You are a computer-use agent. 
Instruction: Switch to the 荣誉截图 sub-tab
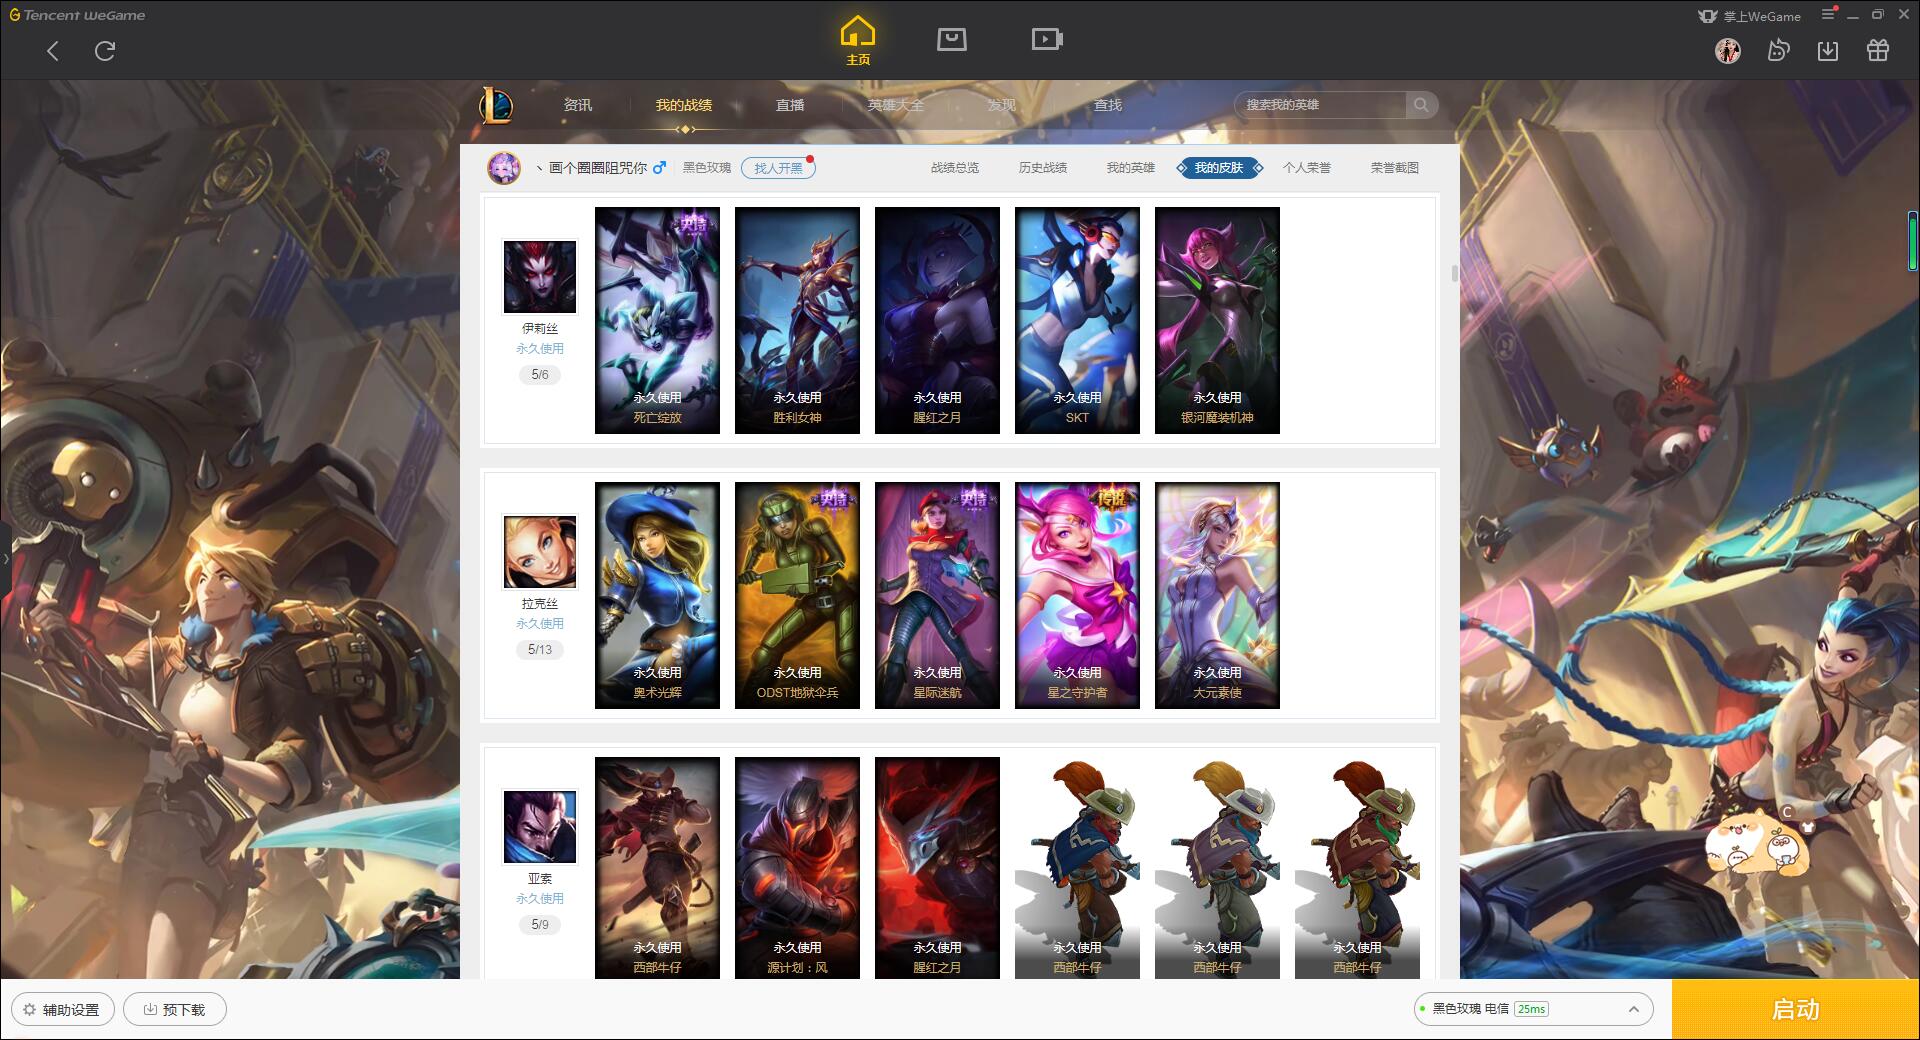[1395, 168]
